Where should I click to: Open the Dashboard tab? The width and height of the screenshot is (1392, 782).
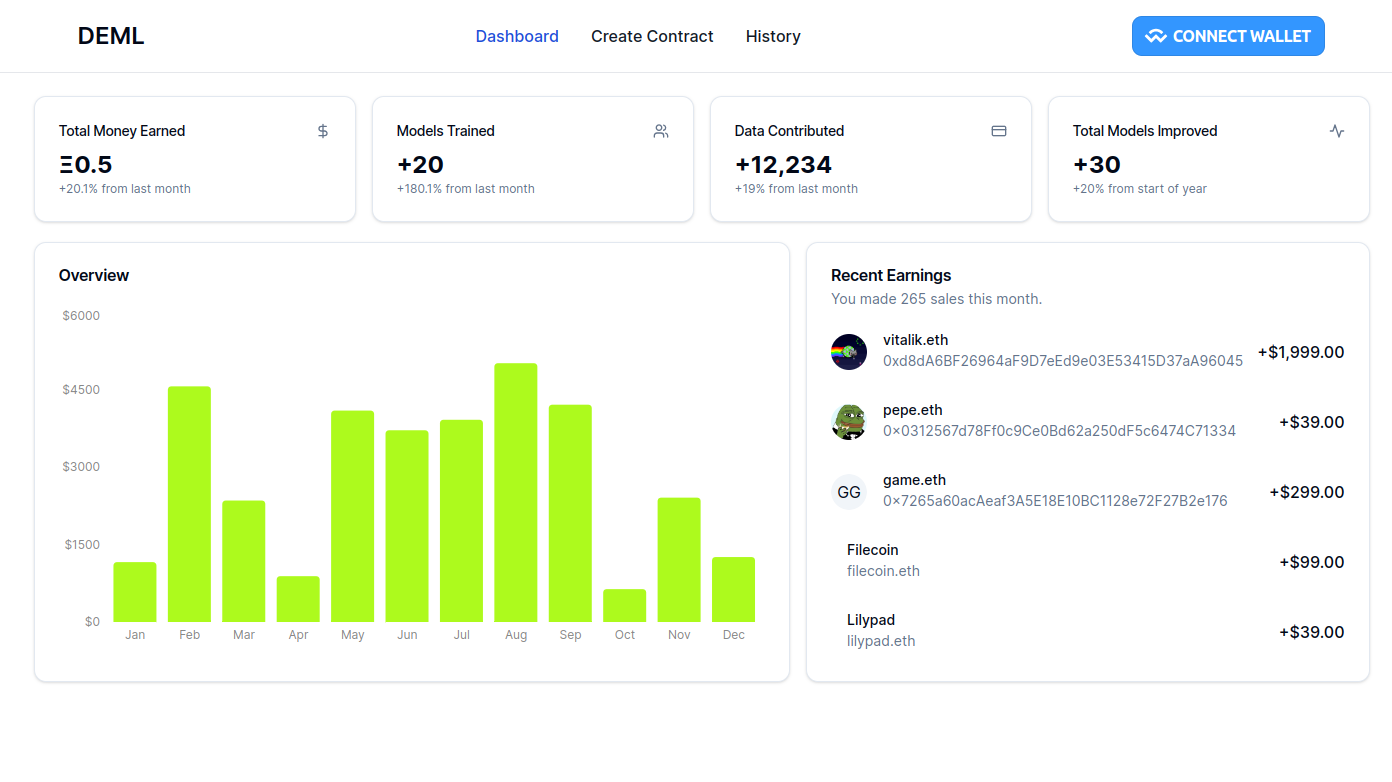pos(517,36)
